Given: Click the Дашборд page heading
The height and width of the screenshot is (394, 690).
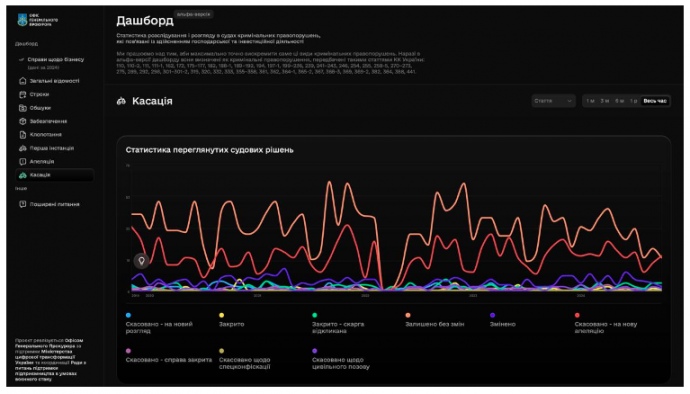Looking at the screenshot, I should click(x=145, y=21).
